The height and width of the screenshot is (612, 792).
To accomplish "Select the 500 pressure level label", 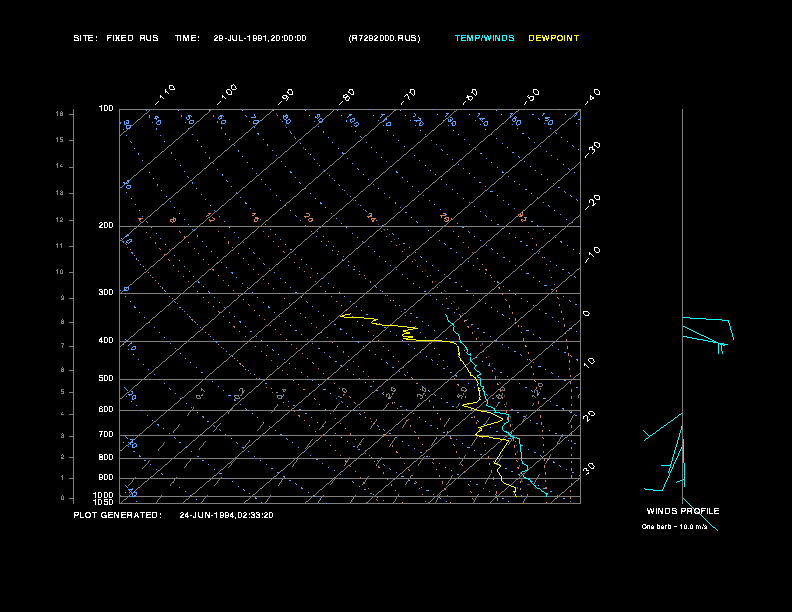I will click(x=106, y=379).
